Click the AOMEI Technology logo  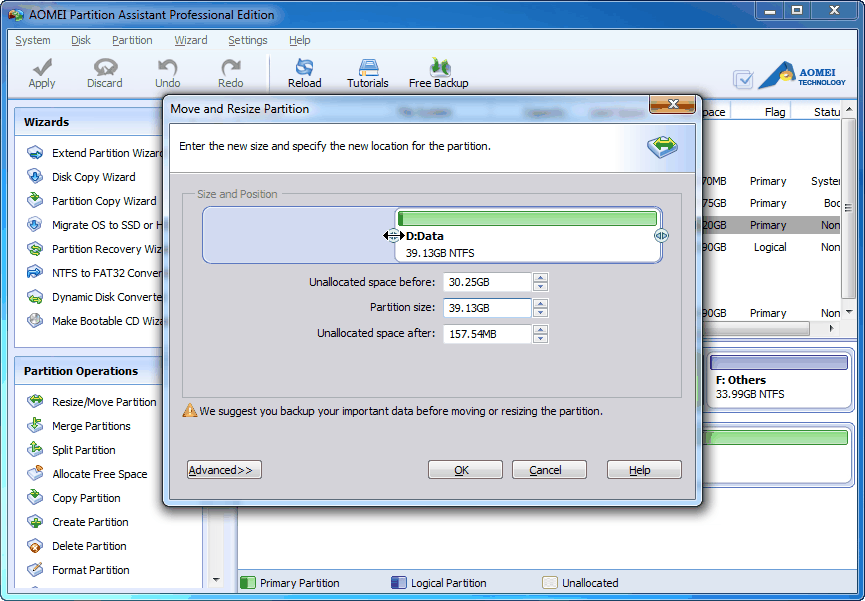click(802, 76)
